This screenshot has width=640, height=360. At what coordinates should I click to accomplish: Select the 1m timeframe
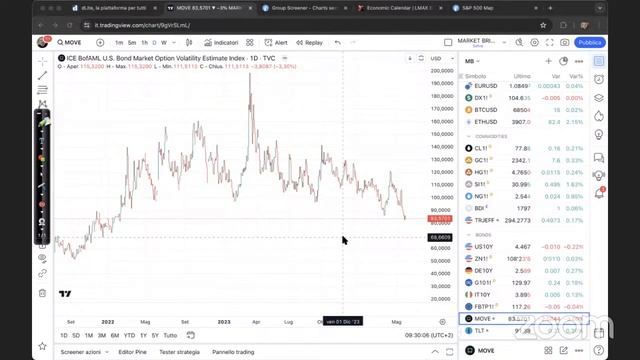coord(119,42)
